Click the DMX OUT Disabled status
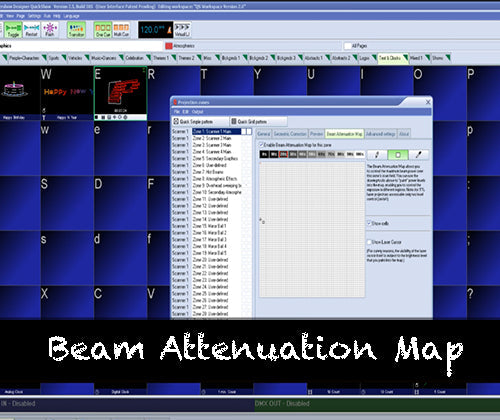This screenshot has width=500, height=420. click(x=282, y=404)
